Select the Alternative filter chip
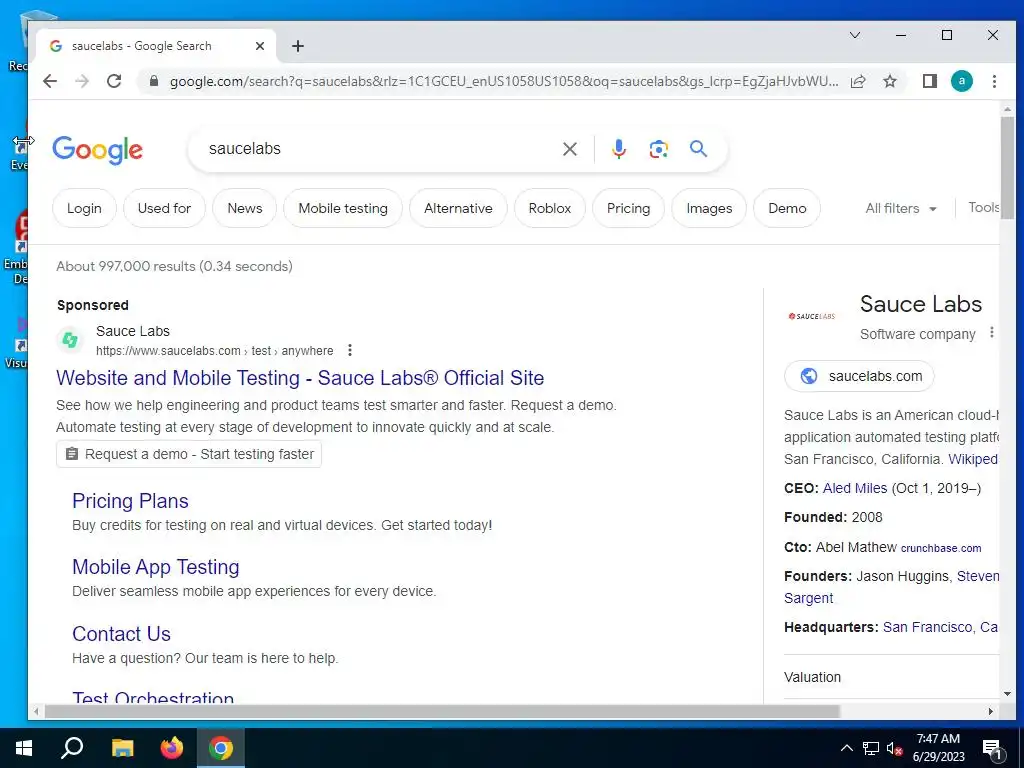The image size is (1024, 768). point(458,208)
